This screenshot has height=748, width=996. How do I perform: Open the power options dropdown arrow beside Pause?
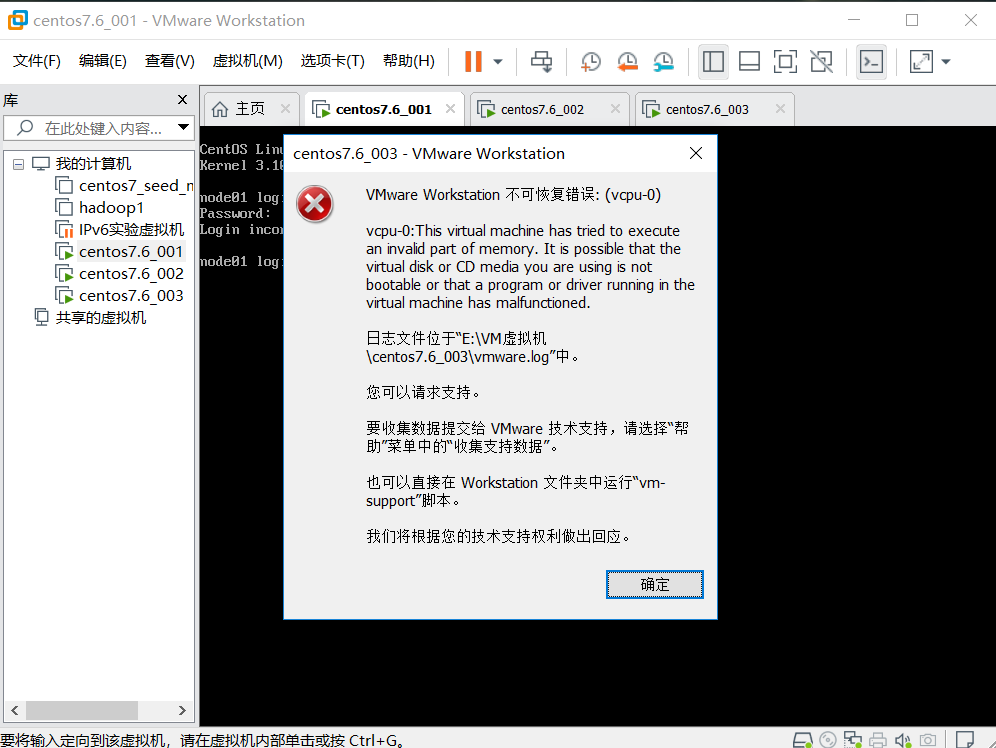498,62
